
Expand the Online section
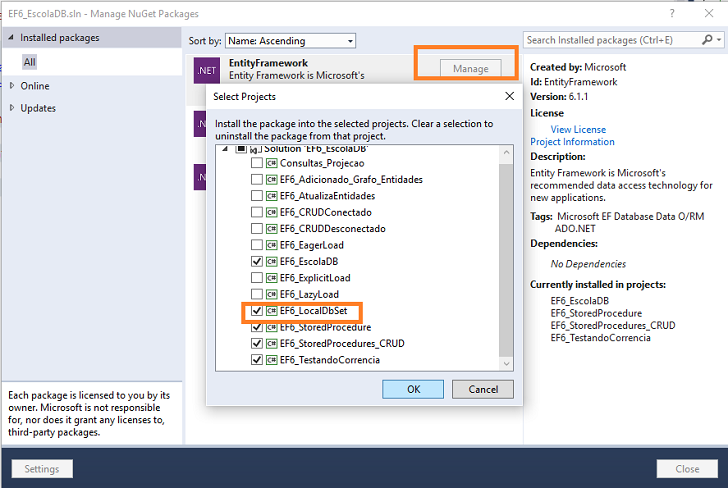pos(12,85)
